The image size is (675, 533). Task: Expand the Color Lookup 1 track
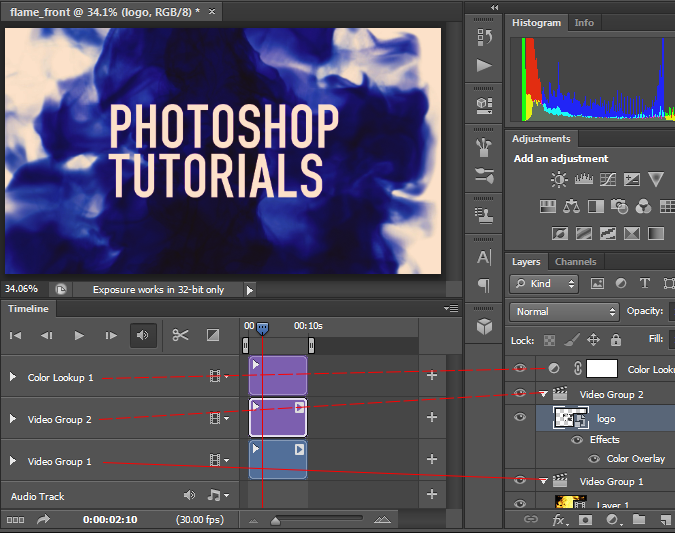point(13,377)
